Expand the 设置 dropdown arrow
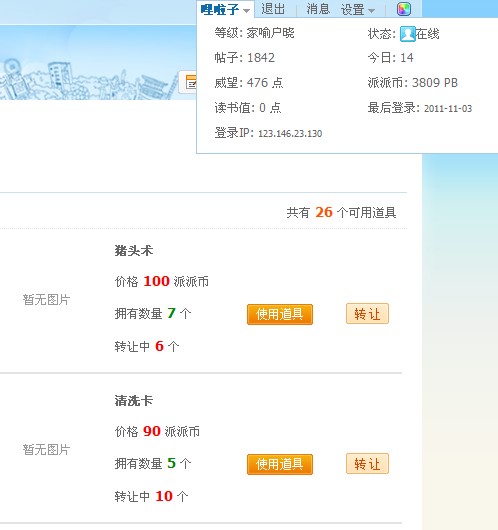Viewport: 498px width, 530px height. click(371, 10)
